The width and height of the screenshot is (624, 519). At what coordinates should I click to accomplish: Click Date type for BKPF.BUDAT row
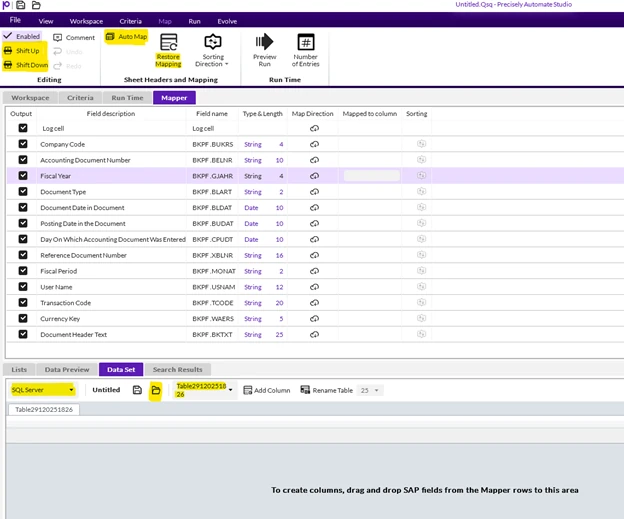251,223
